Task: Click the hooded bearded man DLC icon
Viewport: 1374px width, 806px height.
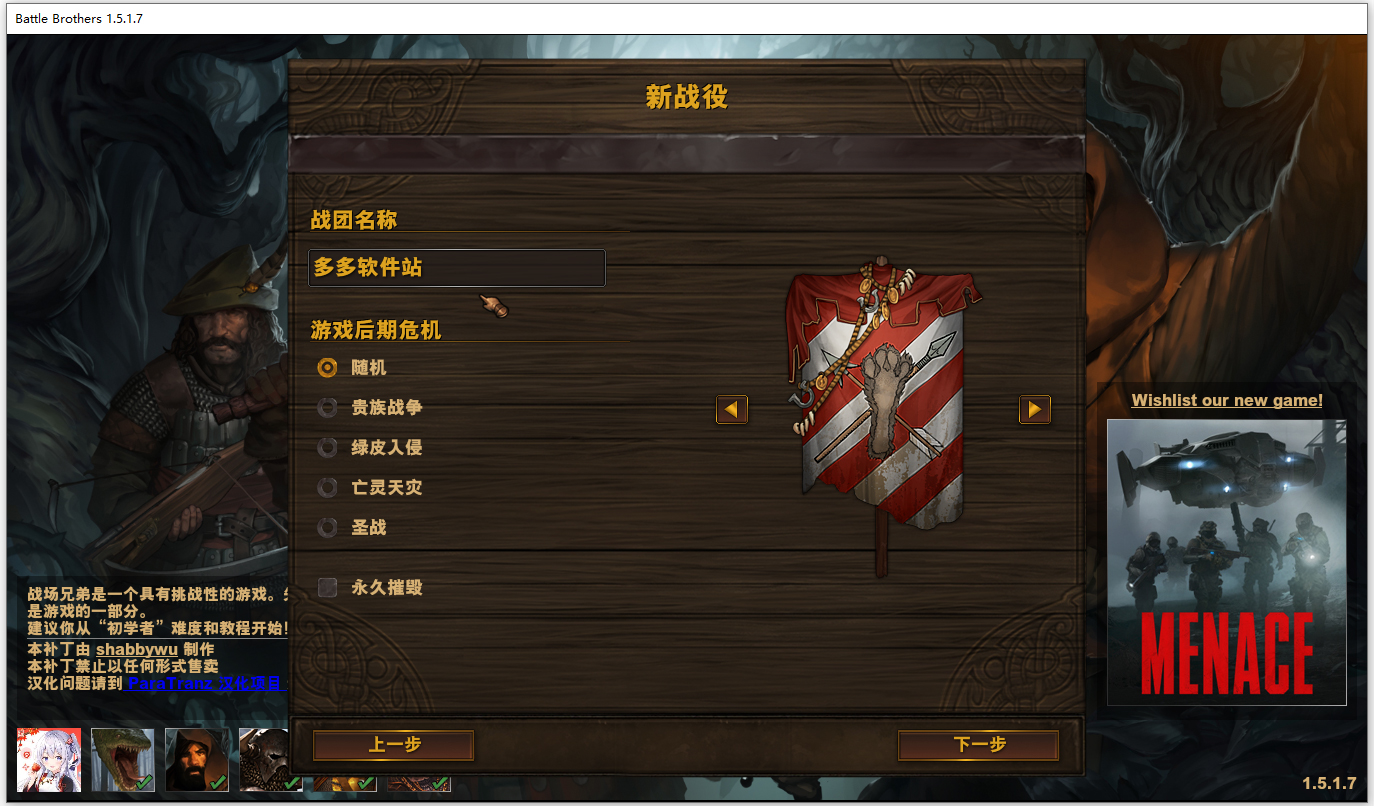Action: [197, 760]
